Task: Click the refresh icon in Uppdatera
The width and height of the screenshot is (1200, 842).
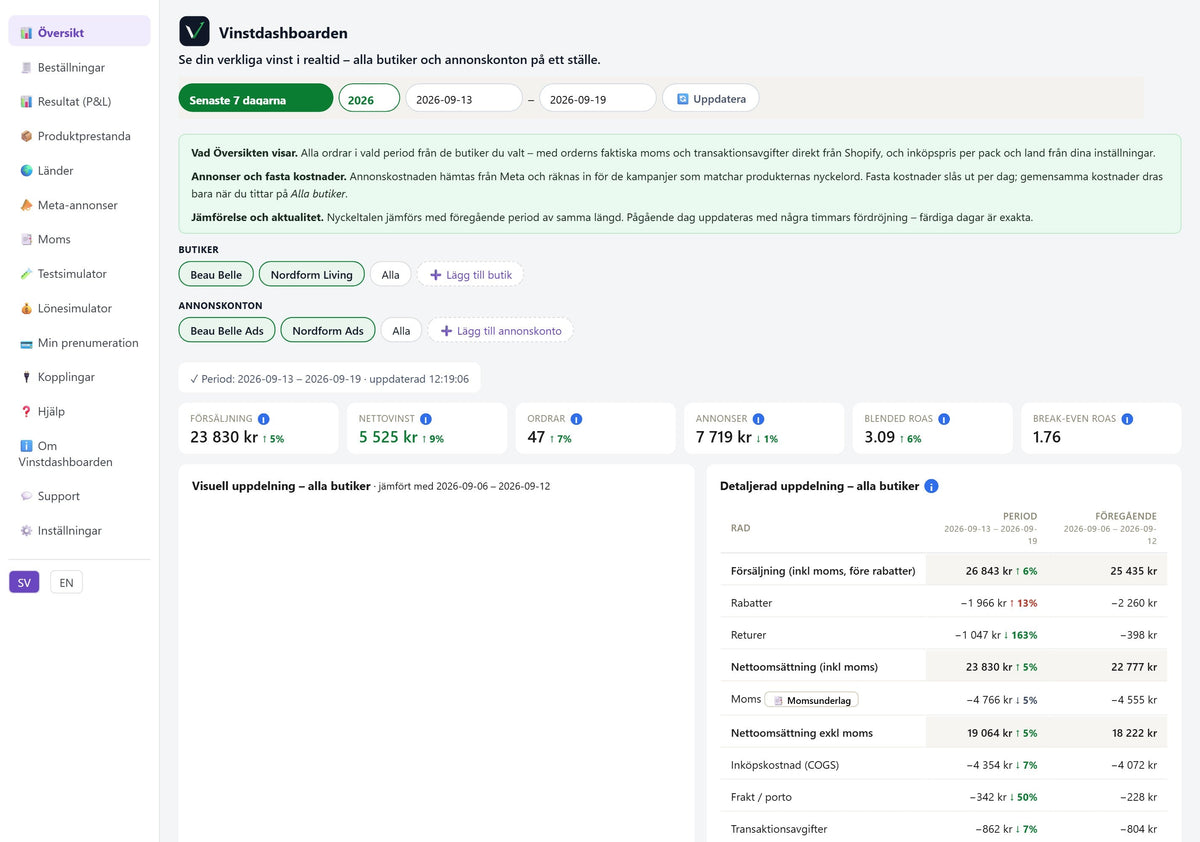Action: pyautogui.click(x=683, y=100)
